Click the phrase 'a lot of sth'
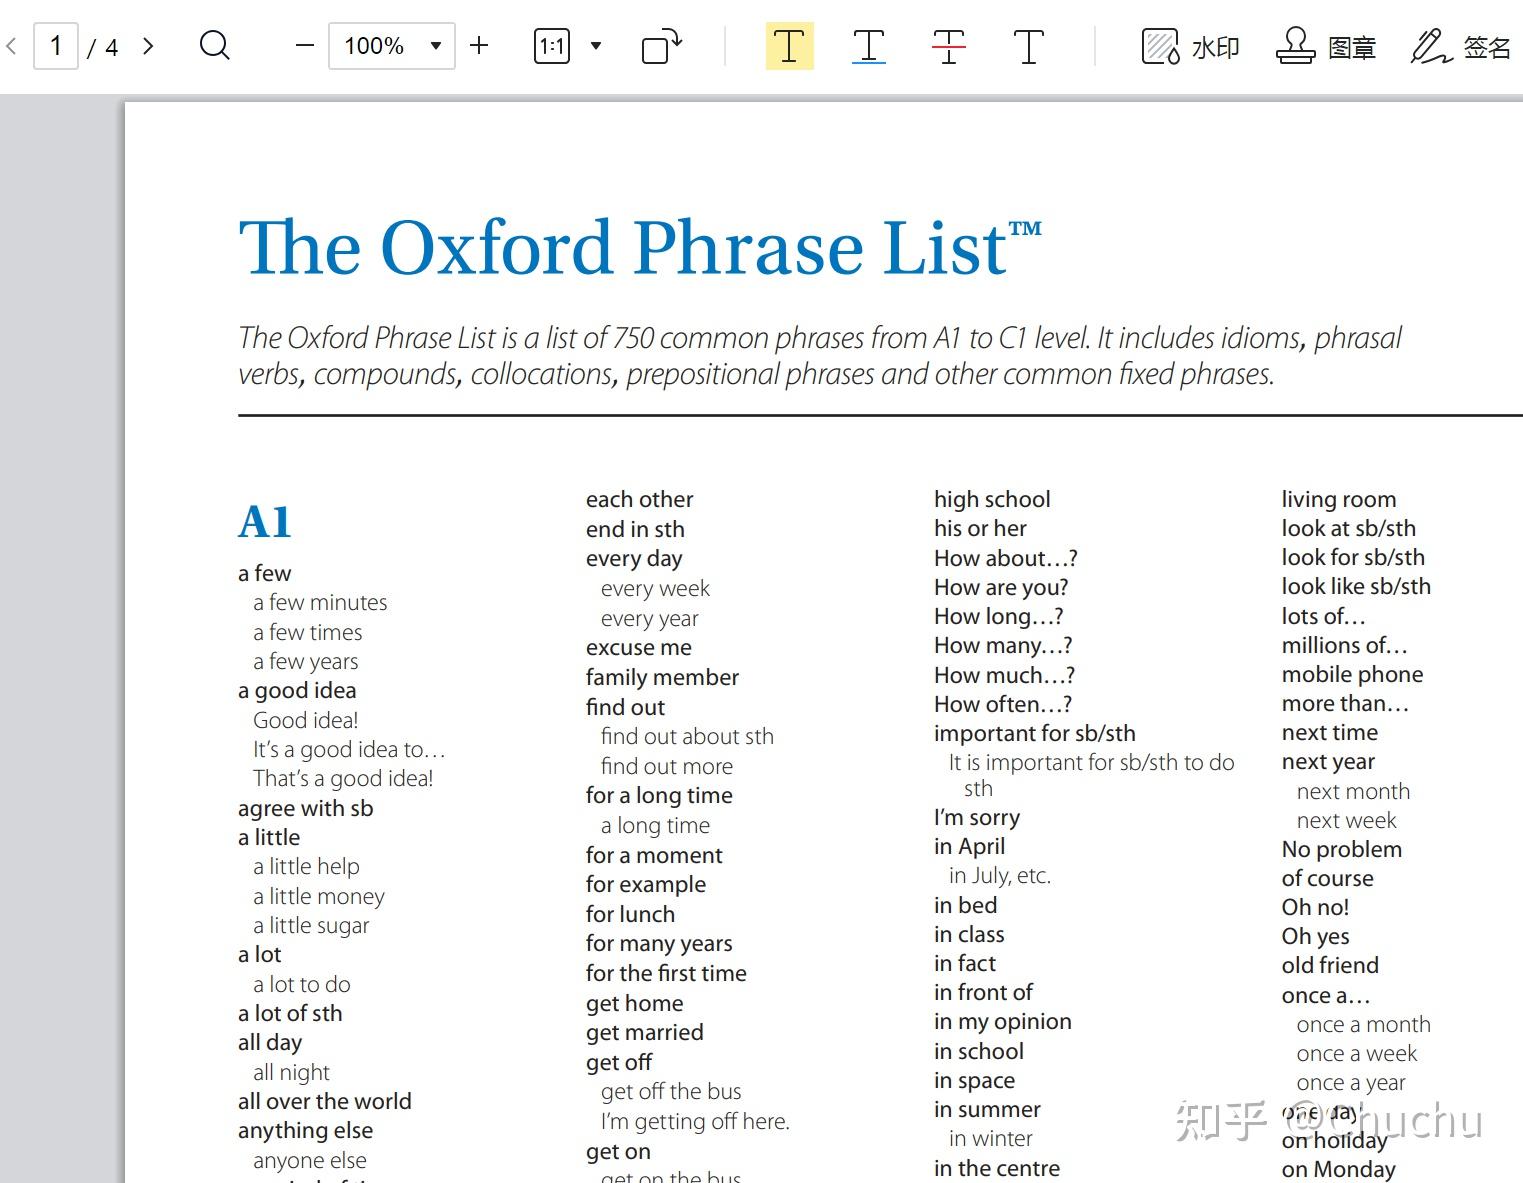The image size is (1523, 1183). 290,1014
